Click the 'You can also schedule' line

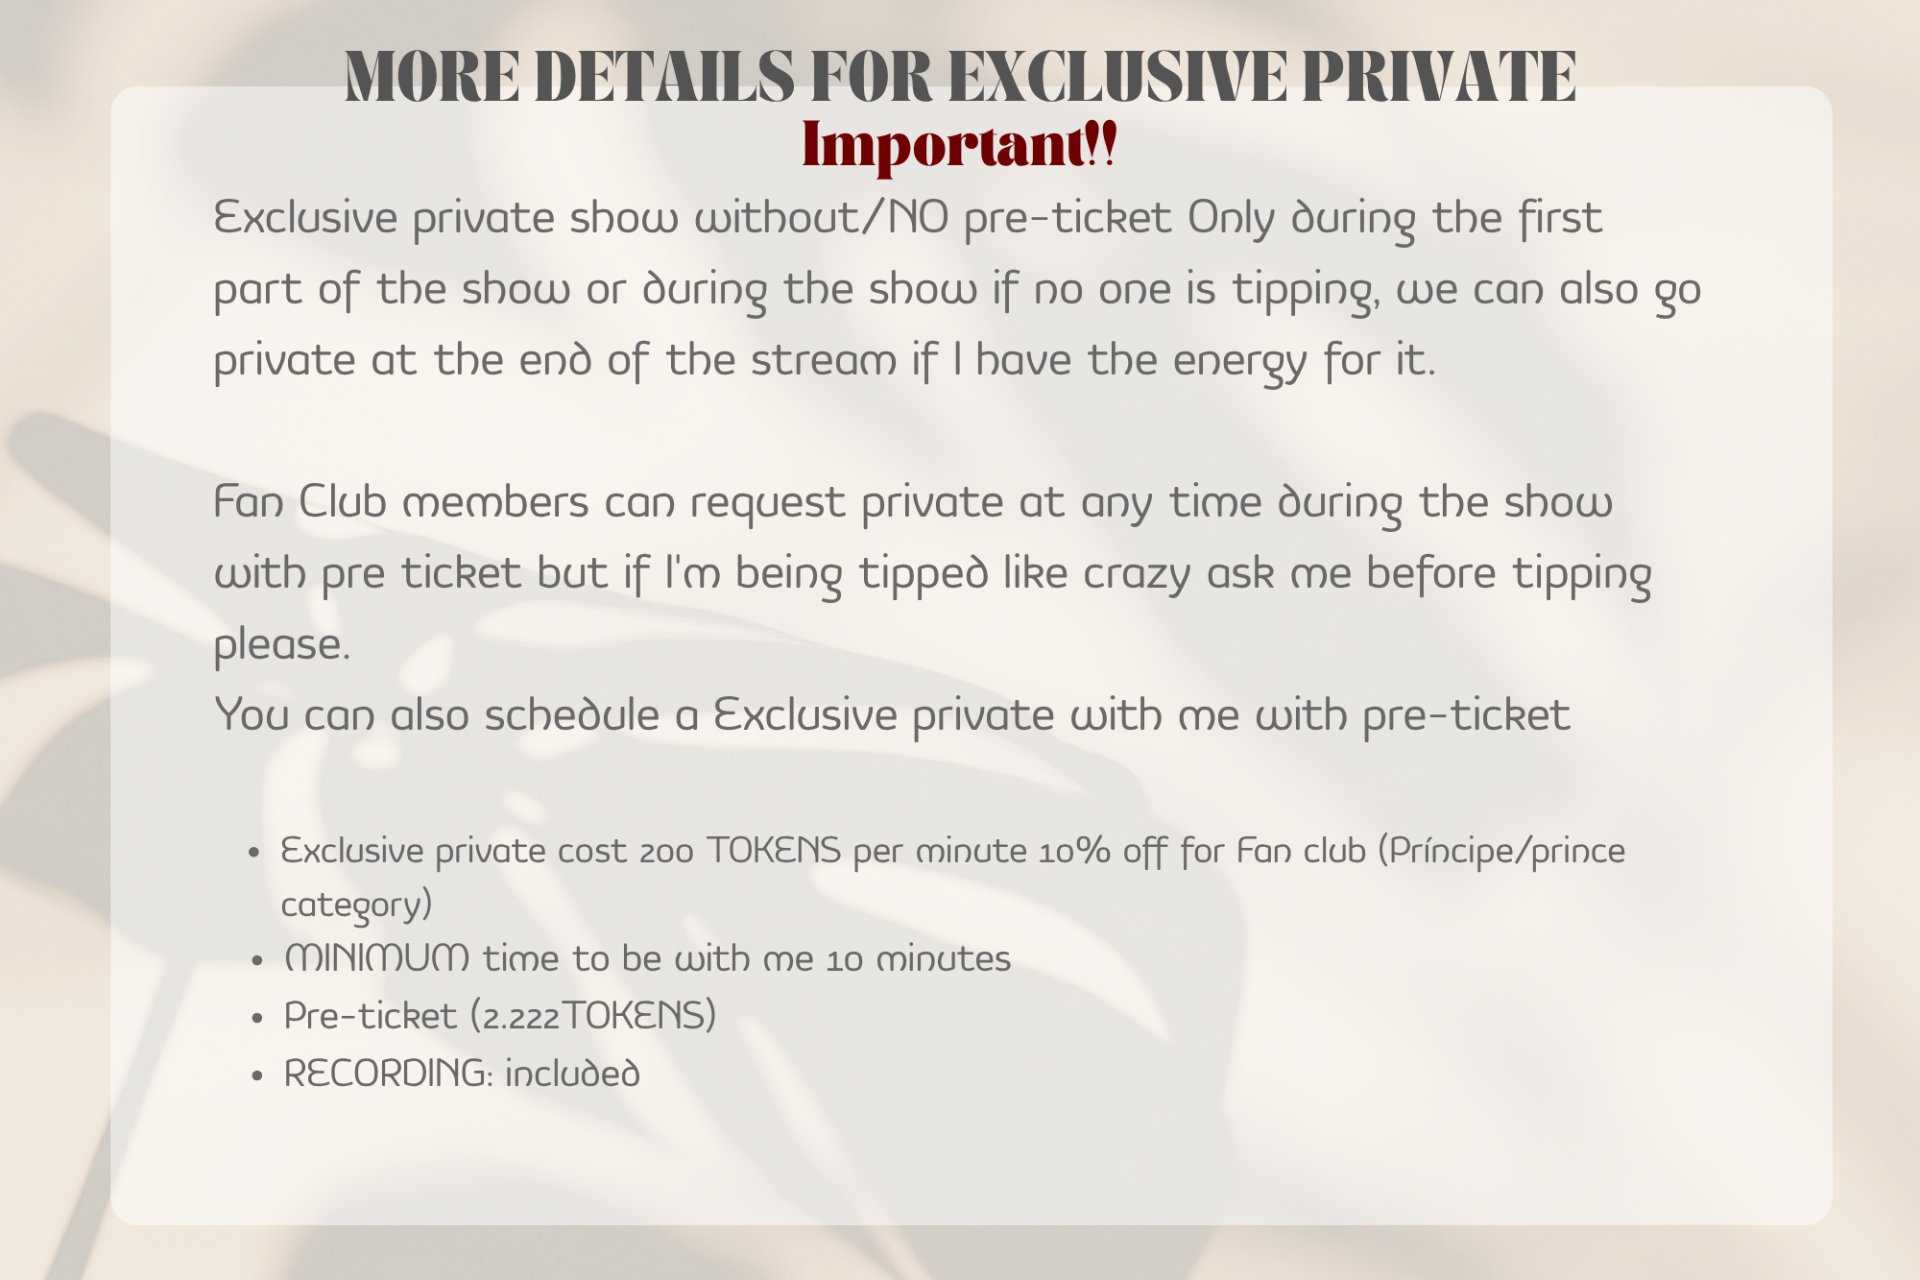click(x=892, y=716)
